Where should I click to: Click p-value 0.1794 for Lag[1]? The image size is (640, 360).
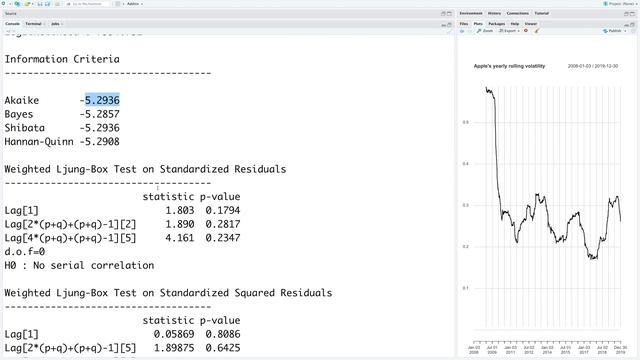tap(223, 210)
